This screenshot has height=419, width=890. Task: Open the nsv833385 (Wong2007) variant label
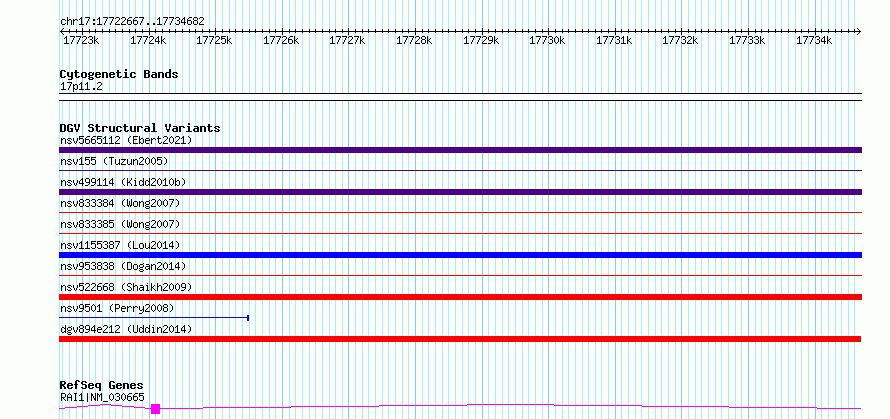[120, 224]
